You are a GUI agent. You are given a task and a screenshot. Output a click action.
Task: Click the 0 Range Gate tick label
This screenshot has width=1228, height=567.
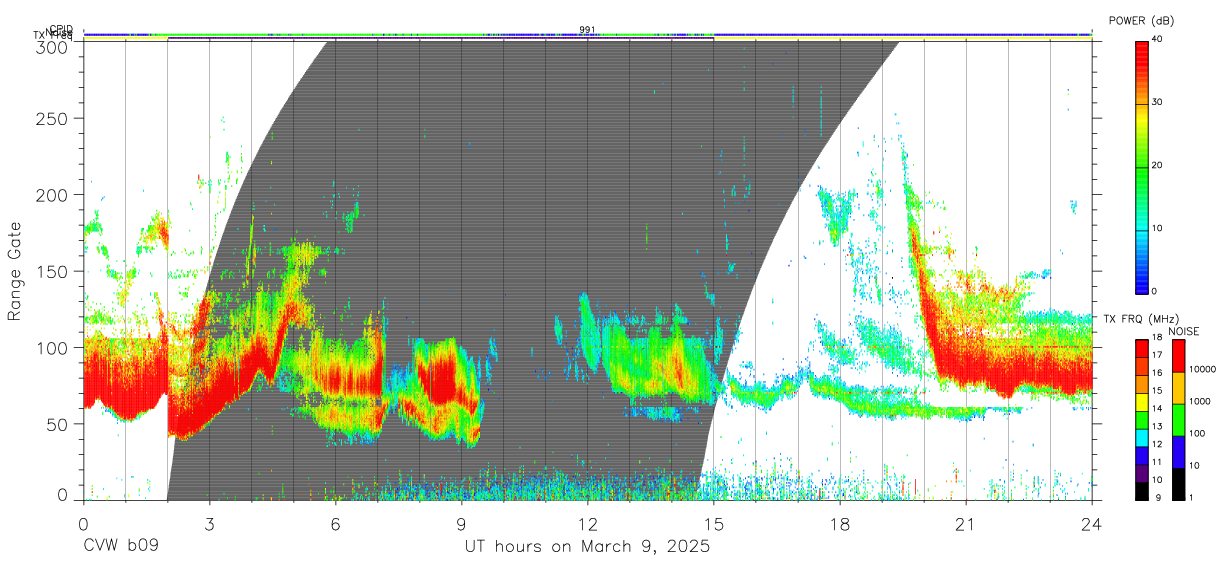(63, 494)
